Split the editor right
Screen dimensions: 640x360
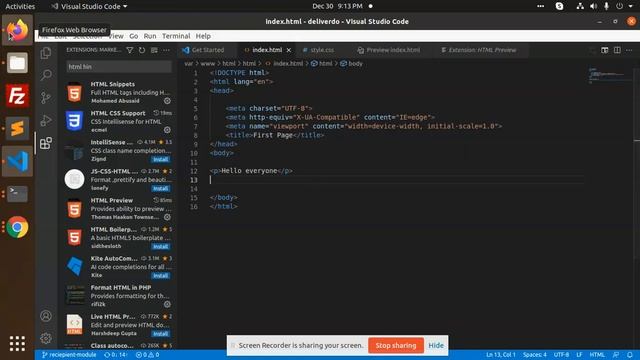click(617, 50)
